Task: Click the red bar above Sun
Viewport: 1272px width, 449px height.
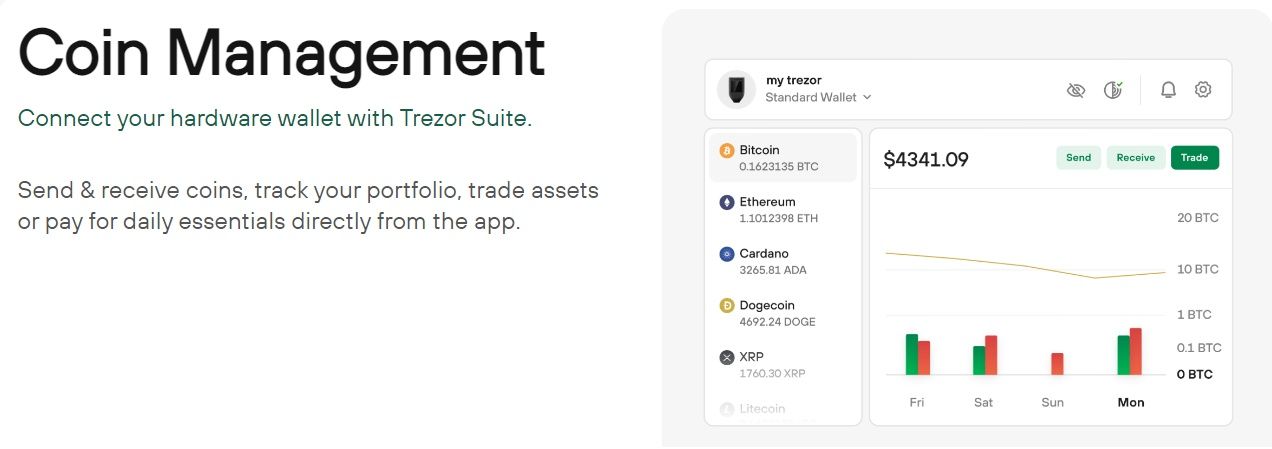Action: pos(1057,363)
